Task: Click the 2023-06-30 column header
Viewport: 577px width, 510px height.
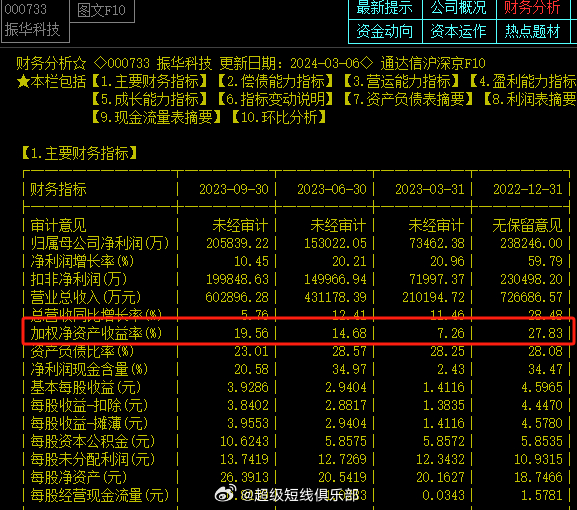Action: [x=332, y=190]
